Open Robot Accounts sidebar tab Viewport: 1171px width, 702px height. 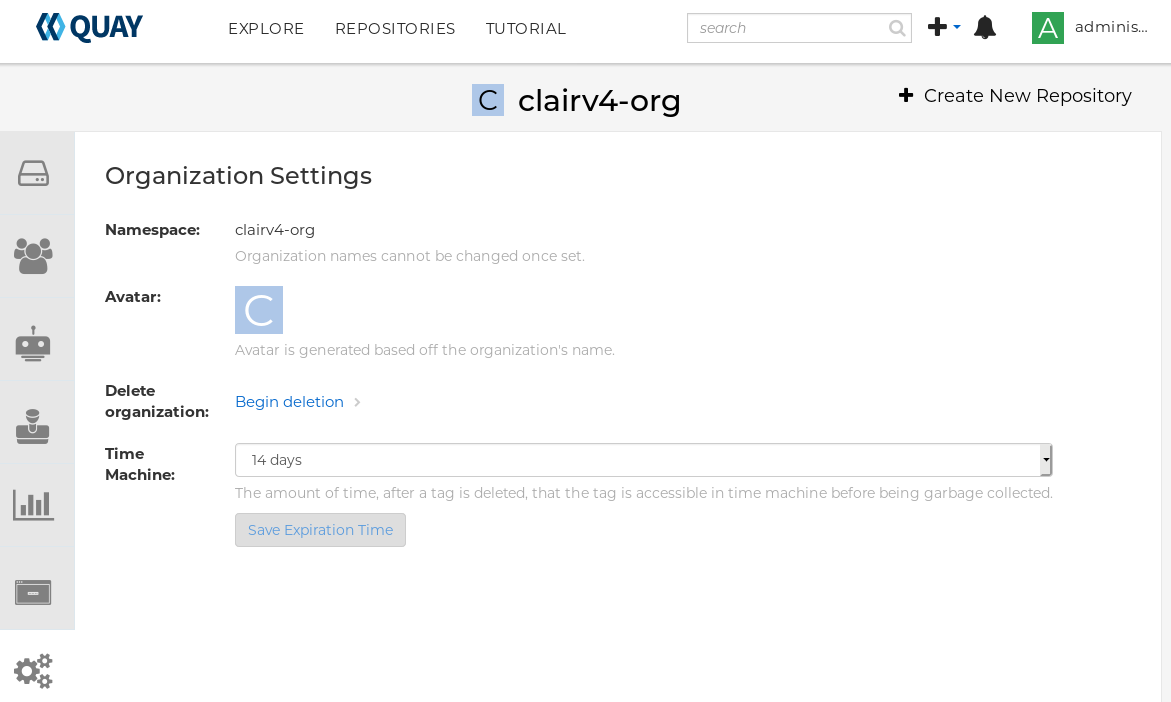33,343
